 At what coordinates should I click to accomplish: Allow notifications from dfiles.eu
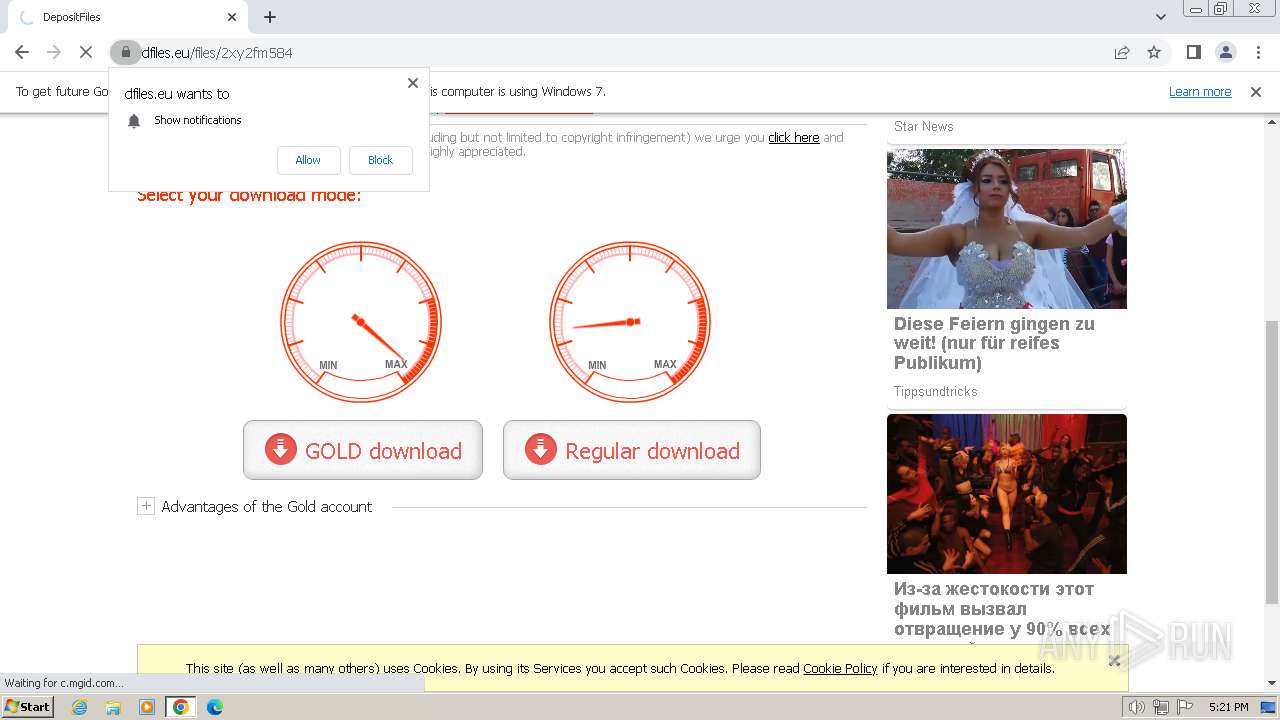pos(308,160)
